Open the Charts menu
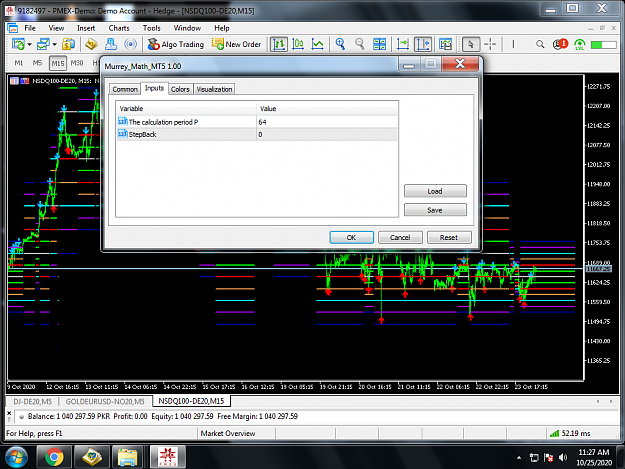This screenshot has width=625, height=469. tap(119, 28)
